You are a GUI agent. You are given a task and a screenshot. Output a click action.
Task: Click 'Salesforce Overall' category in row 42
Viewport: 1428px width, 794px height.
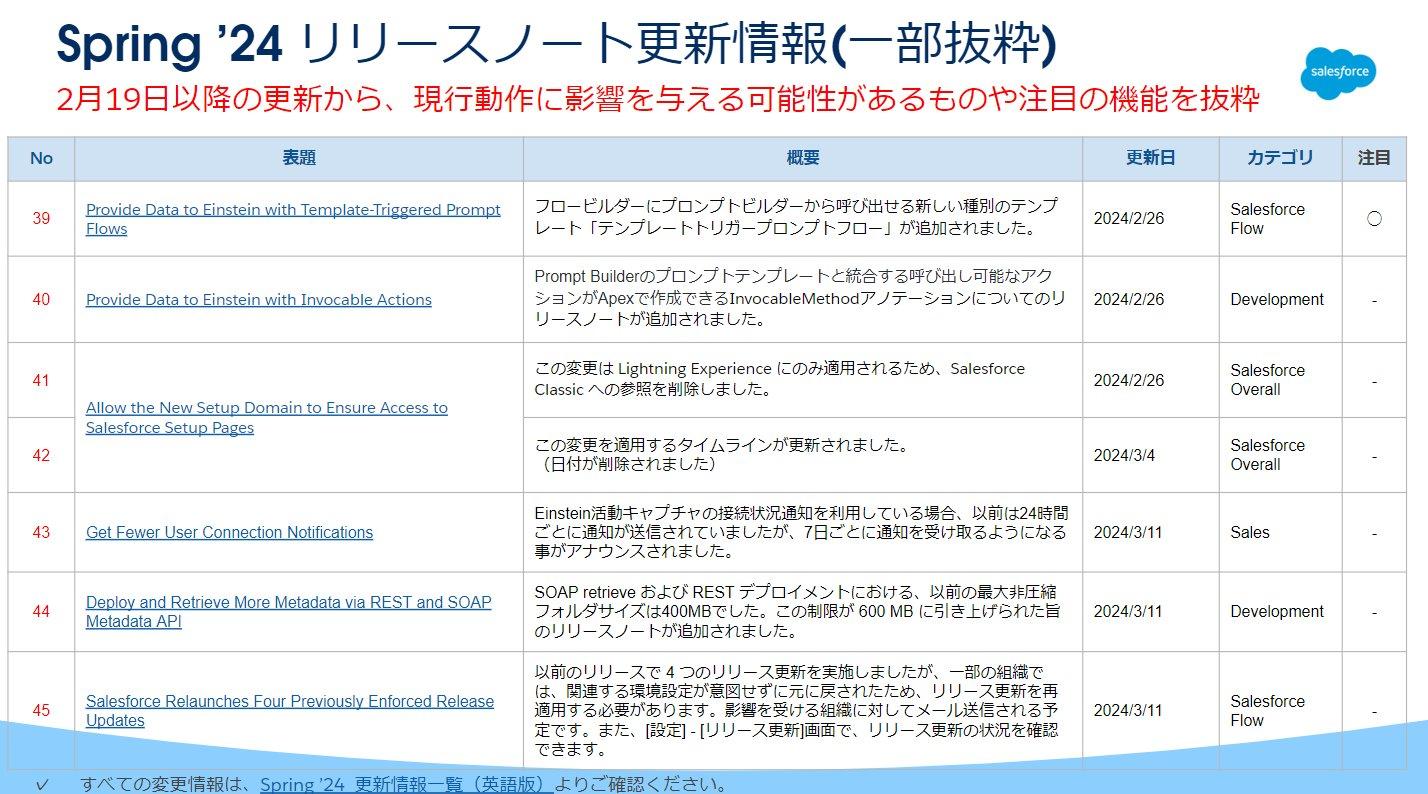pyautogui.click(x=1268, y=455)
